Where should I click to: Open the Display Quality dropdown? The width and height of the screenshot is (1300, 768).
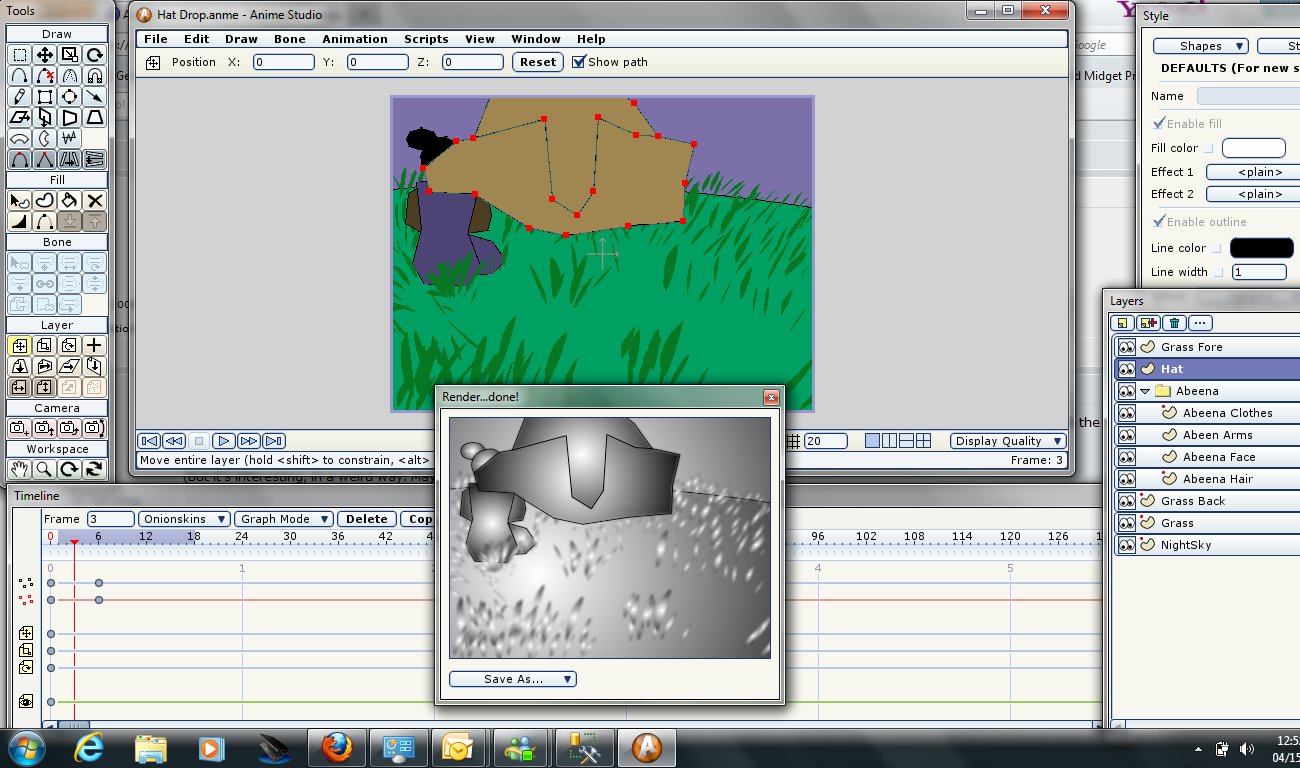point(1008,441)
